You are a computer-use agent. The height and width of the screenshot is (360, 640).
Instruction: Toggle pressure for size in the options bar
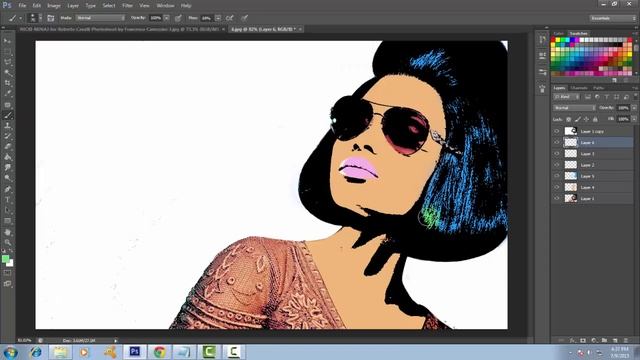point(244,18)
